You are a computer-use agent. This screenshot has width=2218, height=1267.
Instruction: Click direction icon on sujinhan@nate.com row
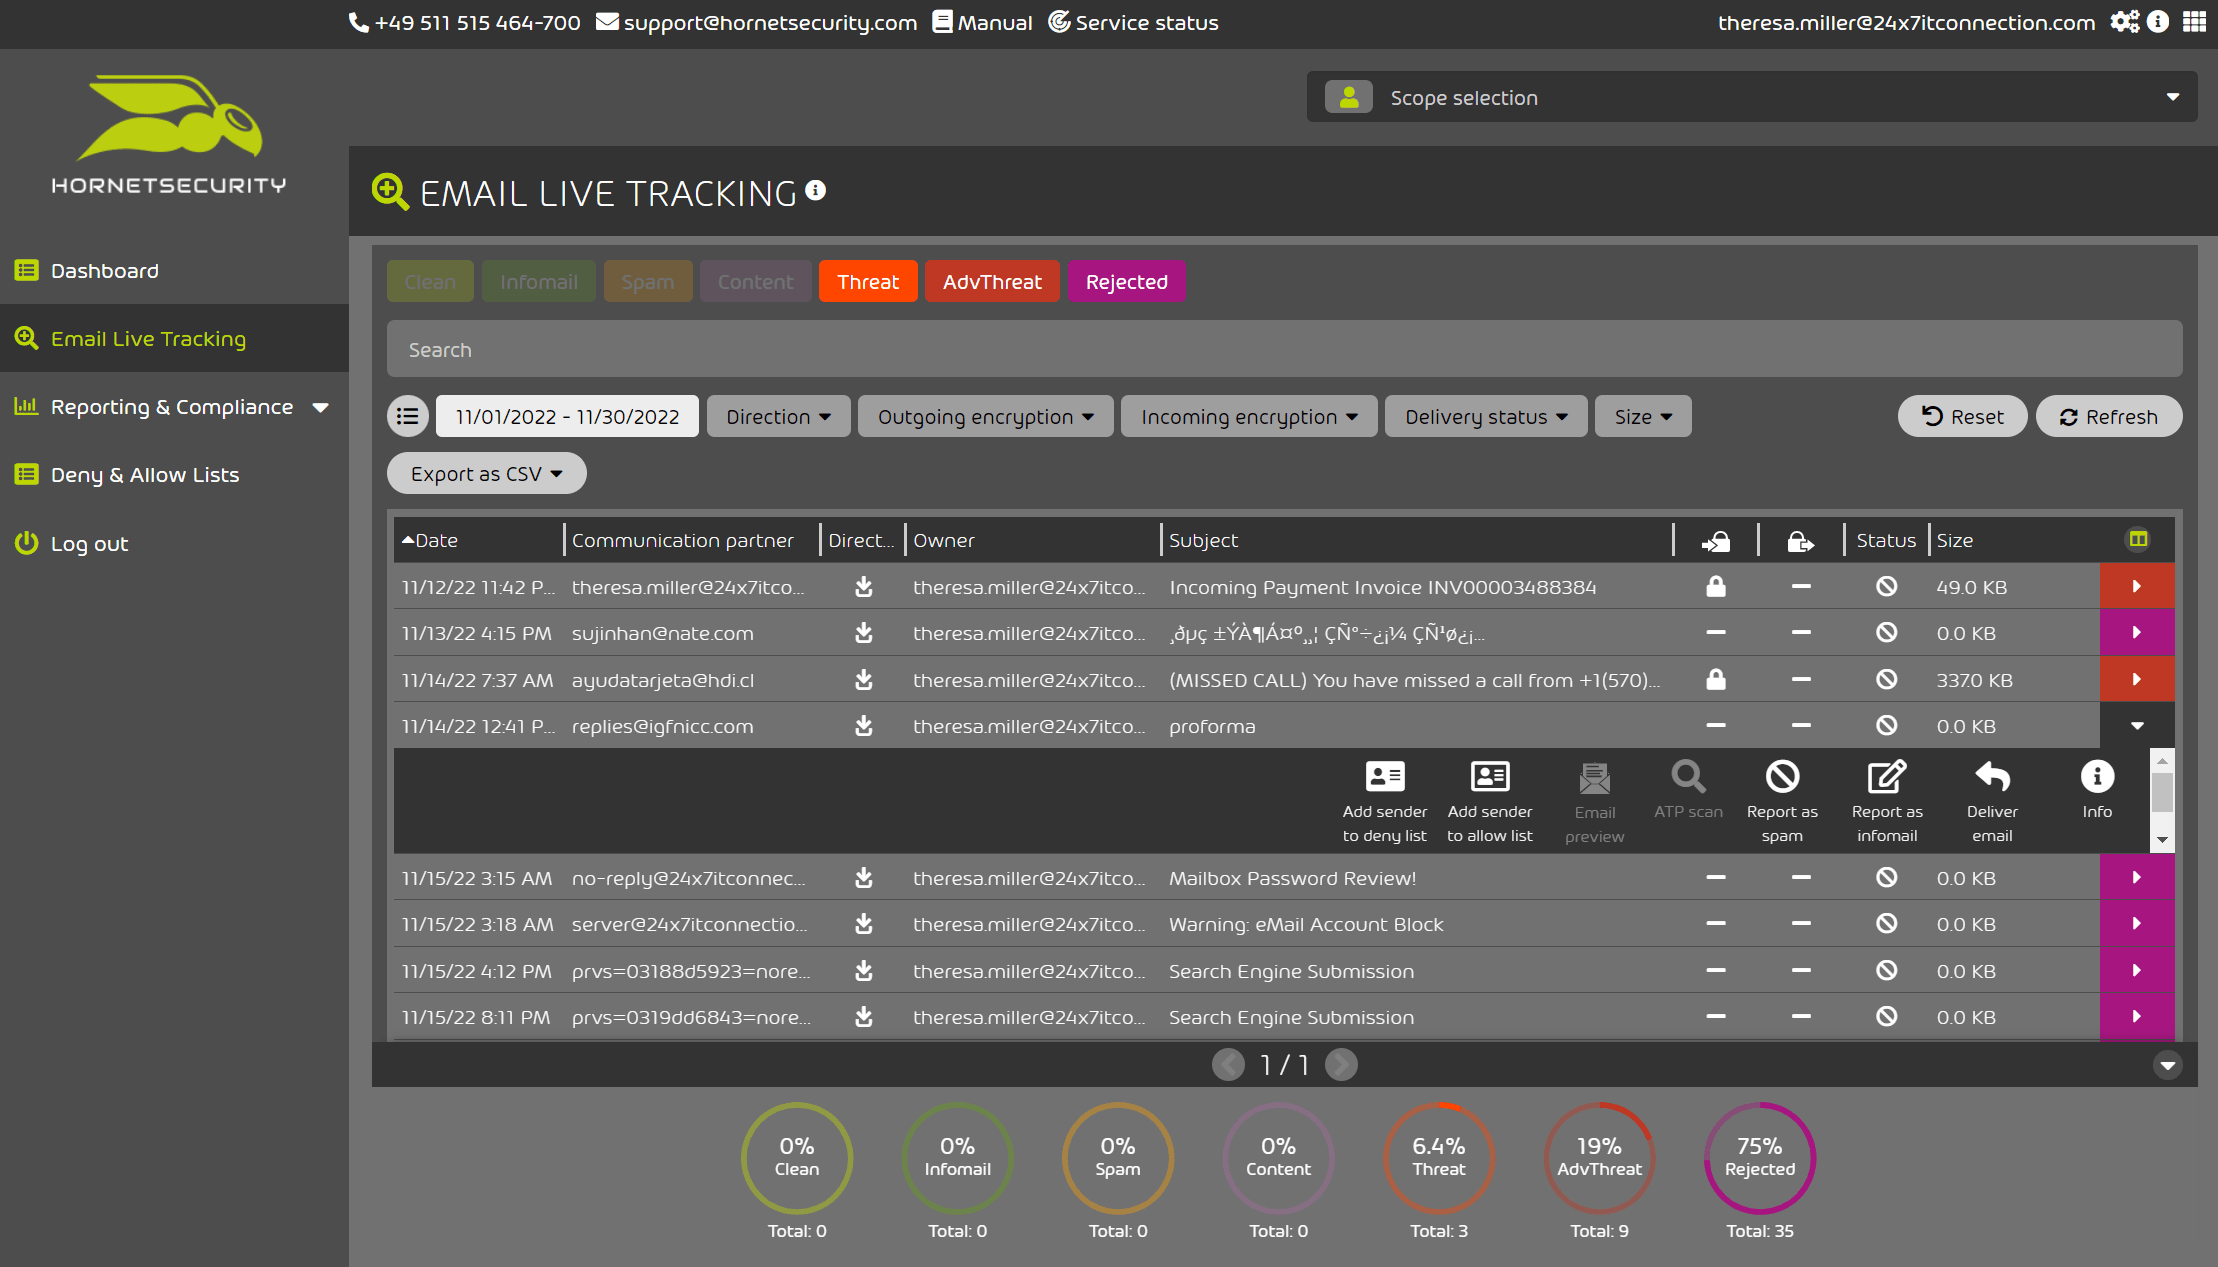coord(864,633)
